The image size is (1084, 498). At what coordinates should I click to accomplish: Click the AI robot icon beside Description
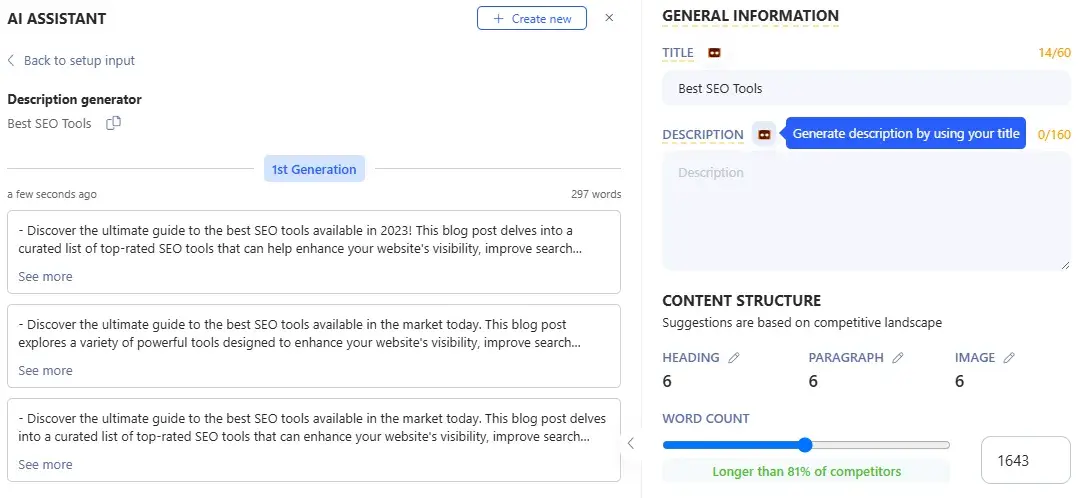click(x=764, y=134)
